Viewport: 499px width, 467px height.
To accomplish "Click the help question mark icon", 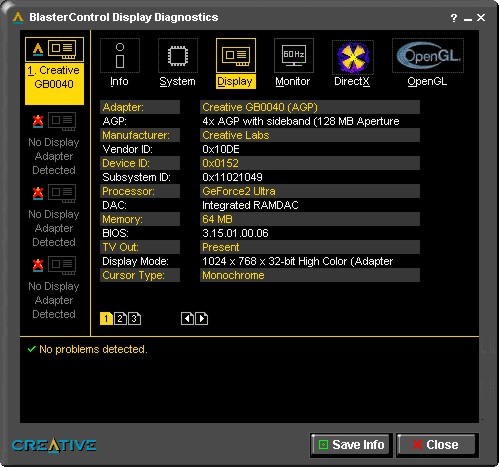I will tap(454, 18).
